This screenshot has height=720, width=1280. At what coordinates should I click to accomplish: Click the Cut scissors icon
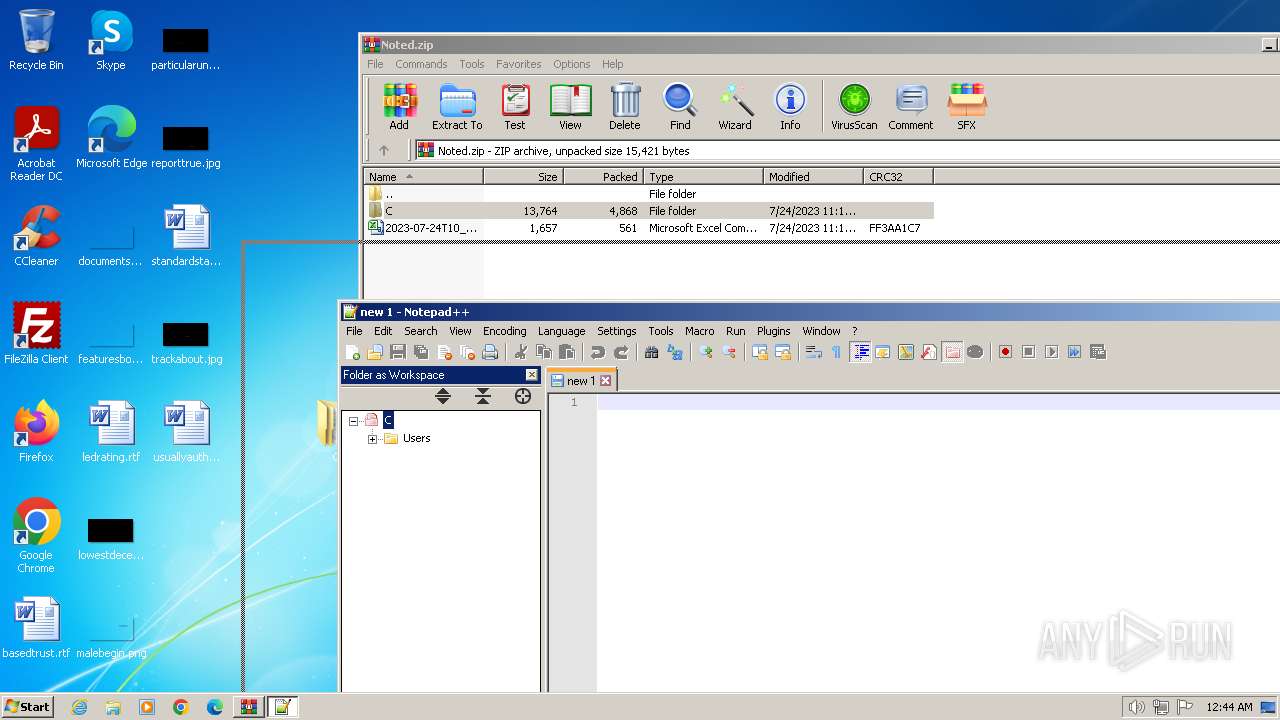(520, 352)
